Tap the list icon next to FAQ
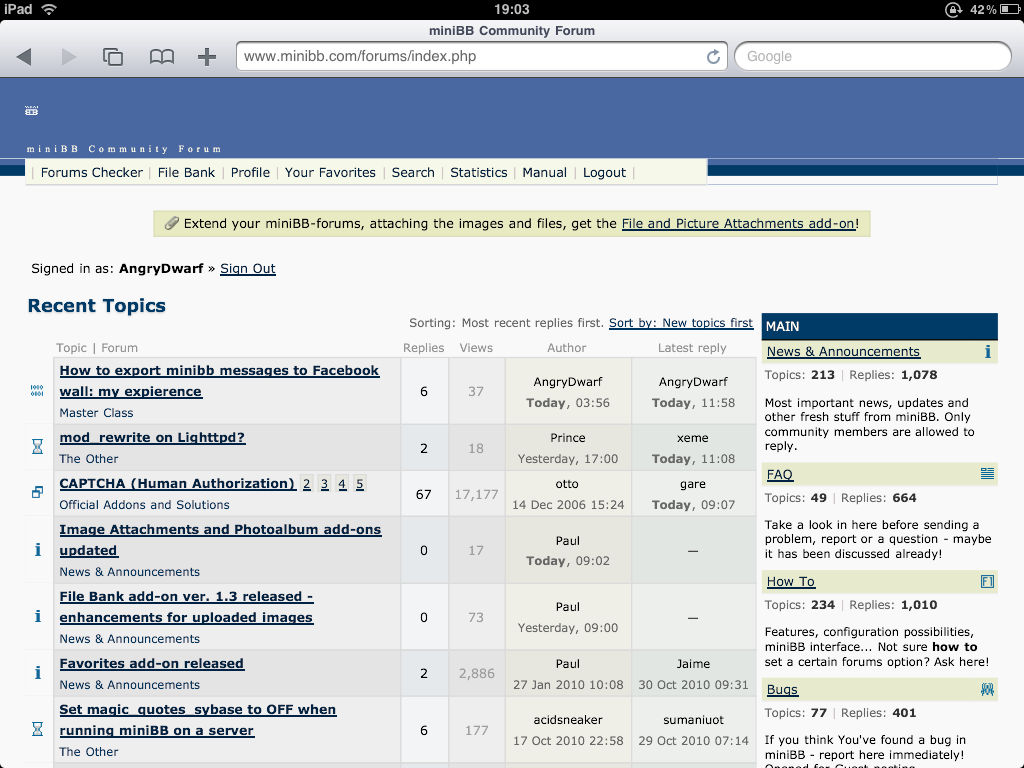 tap(987, 474)
